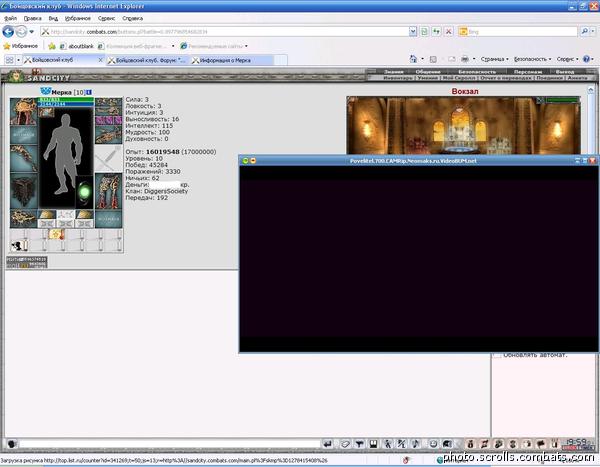600x467 pixels.
Task: Click the Вокзал location image
Action: tap(463, 125)
